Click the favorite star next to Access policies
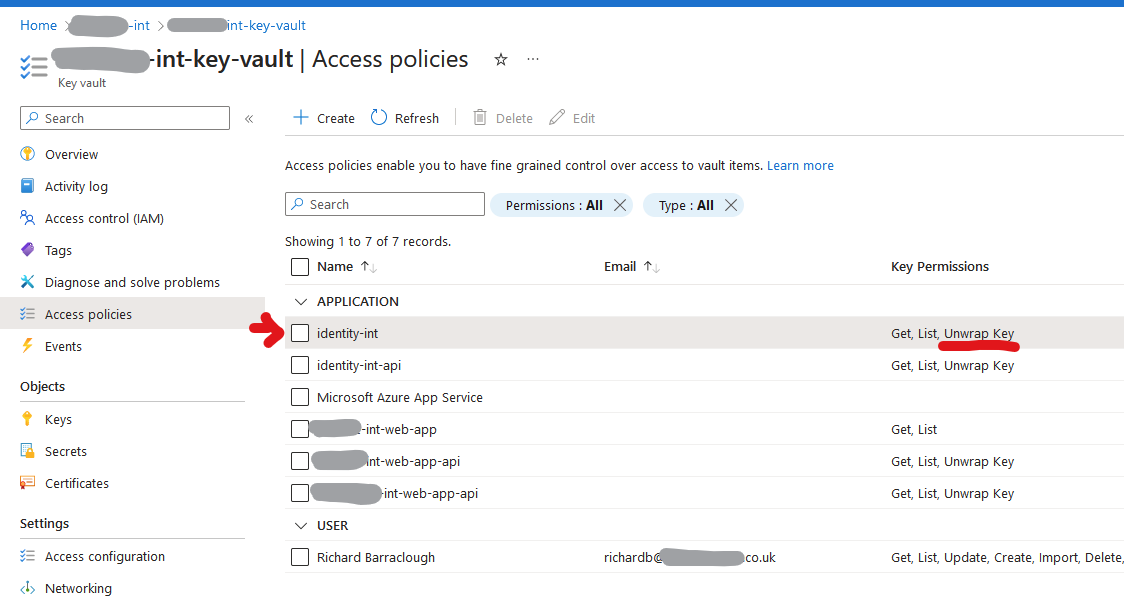 tap(500, 59)
